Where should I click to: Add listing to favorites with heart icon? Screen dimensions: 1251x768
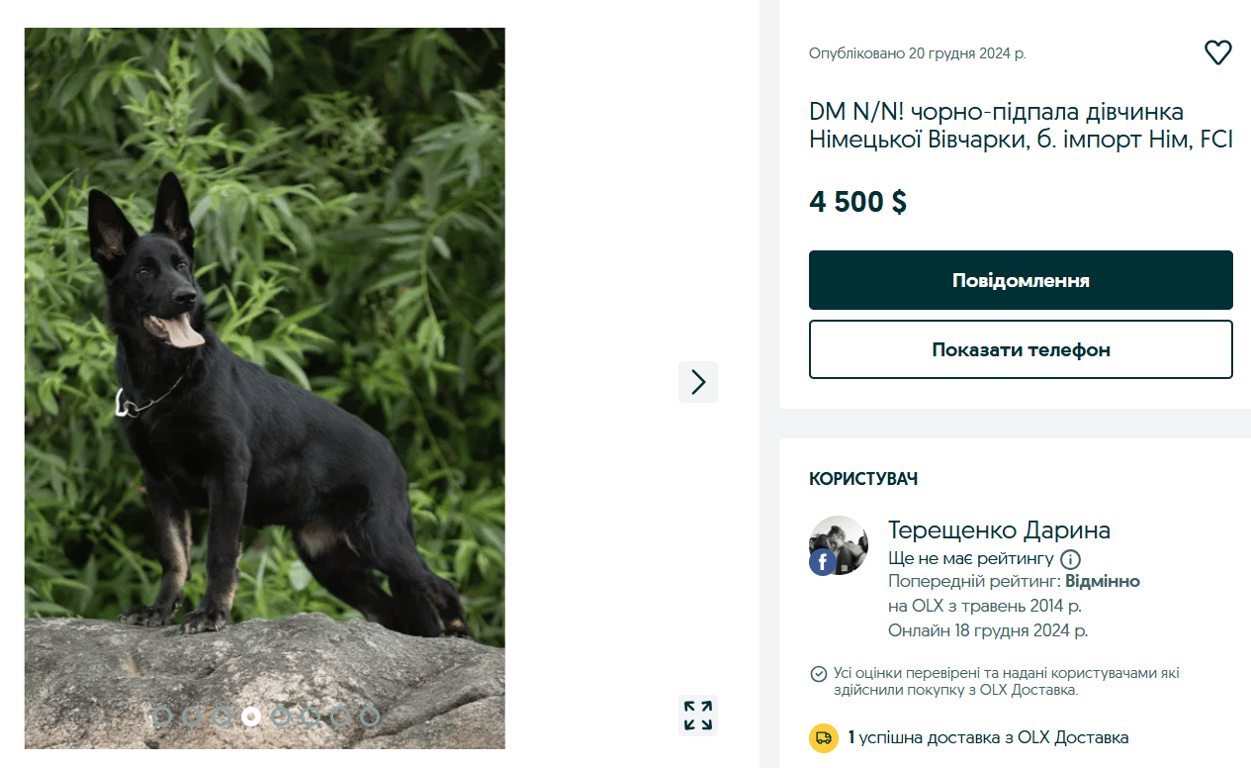[1217, 53]
